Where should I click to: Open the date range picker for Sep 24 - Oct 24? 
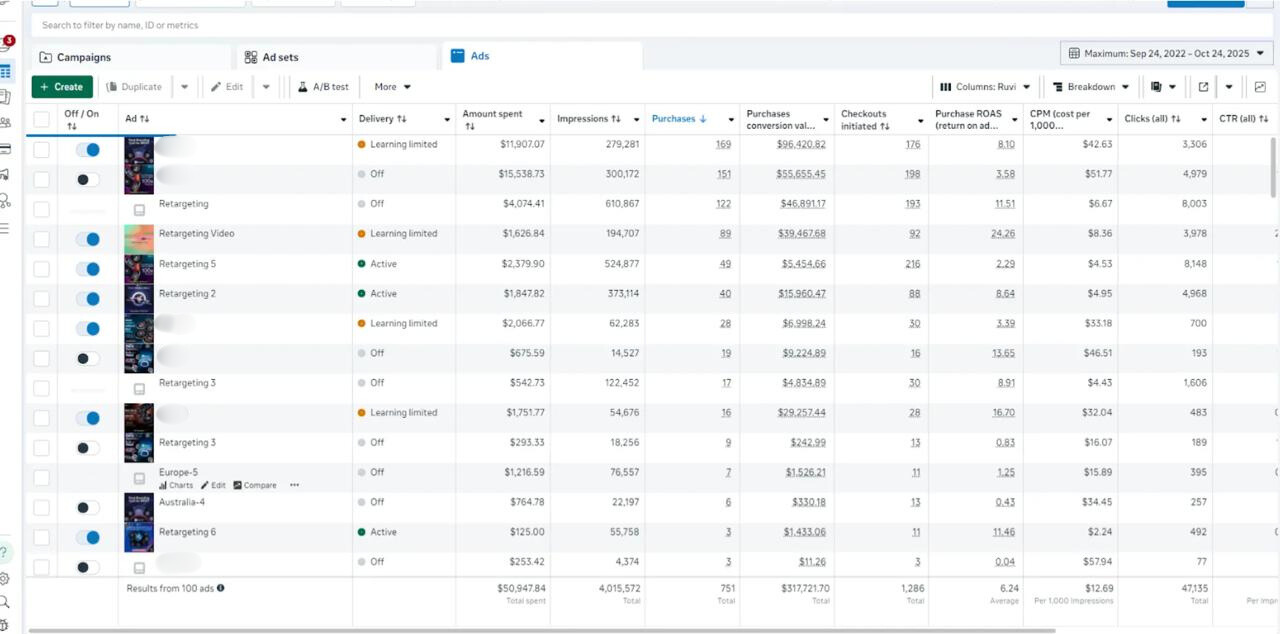coord(1165,55)
